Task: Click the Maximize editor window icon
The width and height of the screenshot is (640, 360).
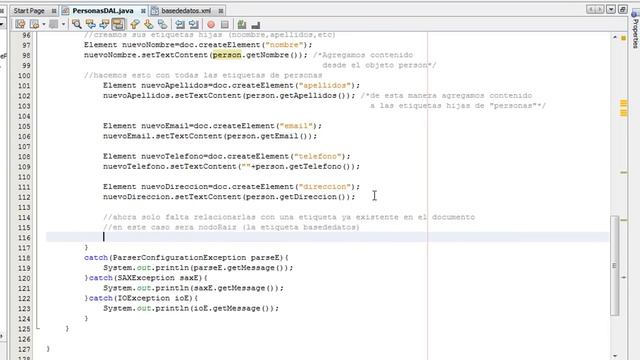Action: coord(622,9)
